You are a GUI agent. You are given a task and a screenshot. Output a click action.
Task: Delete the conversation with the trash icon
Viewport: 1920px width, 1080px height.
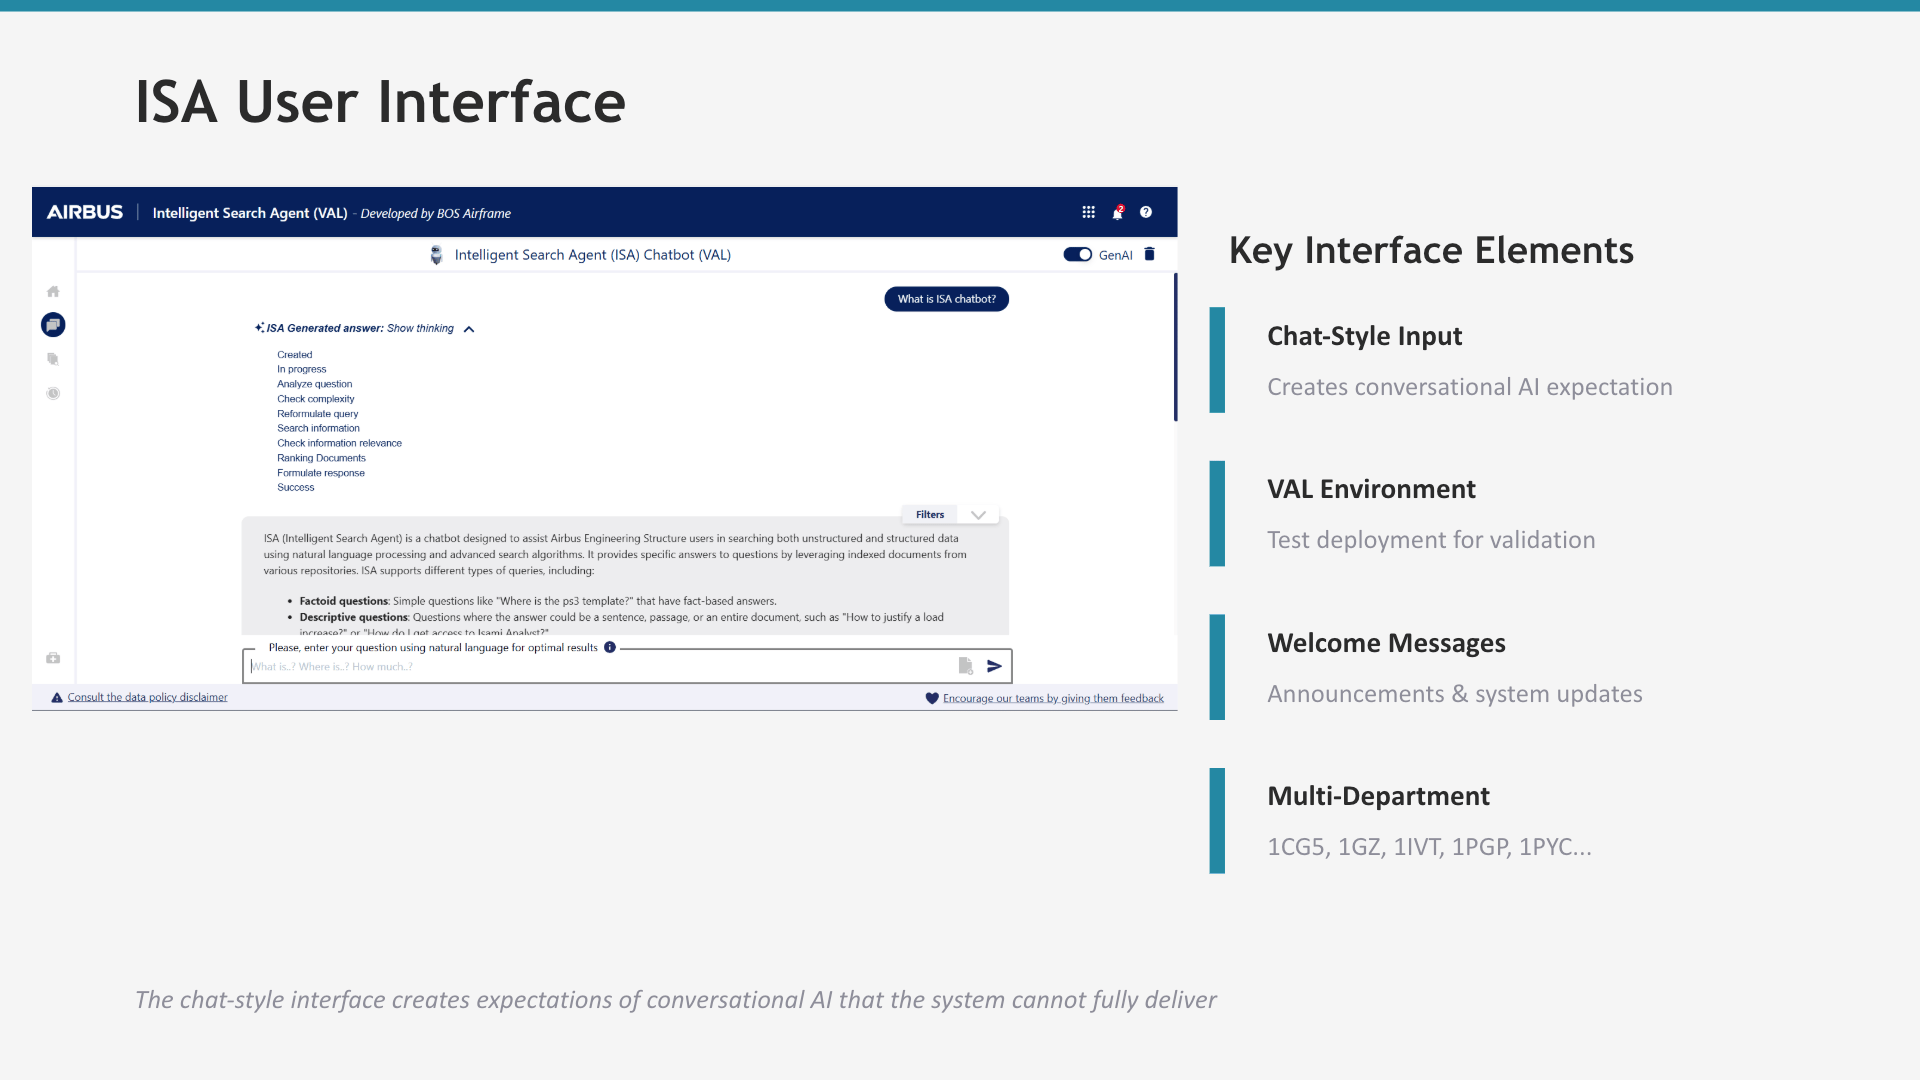tap(1150, 254)
